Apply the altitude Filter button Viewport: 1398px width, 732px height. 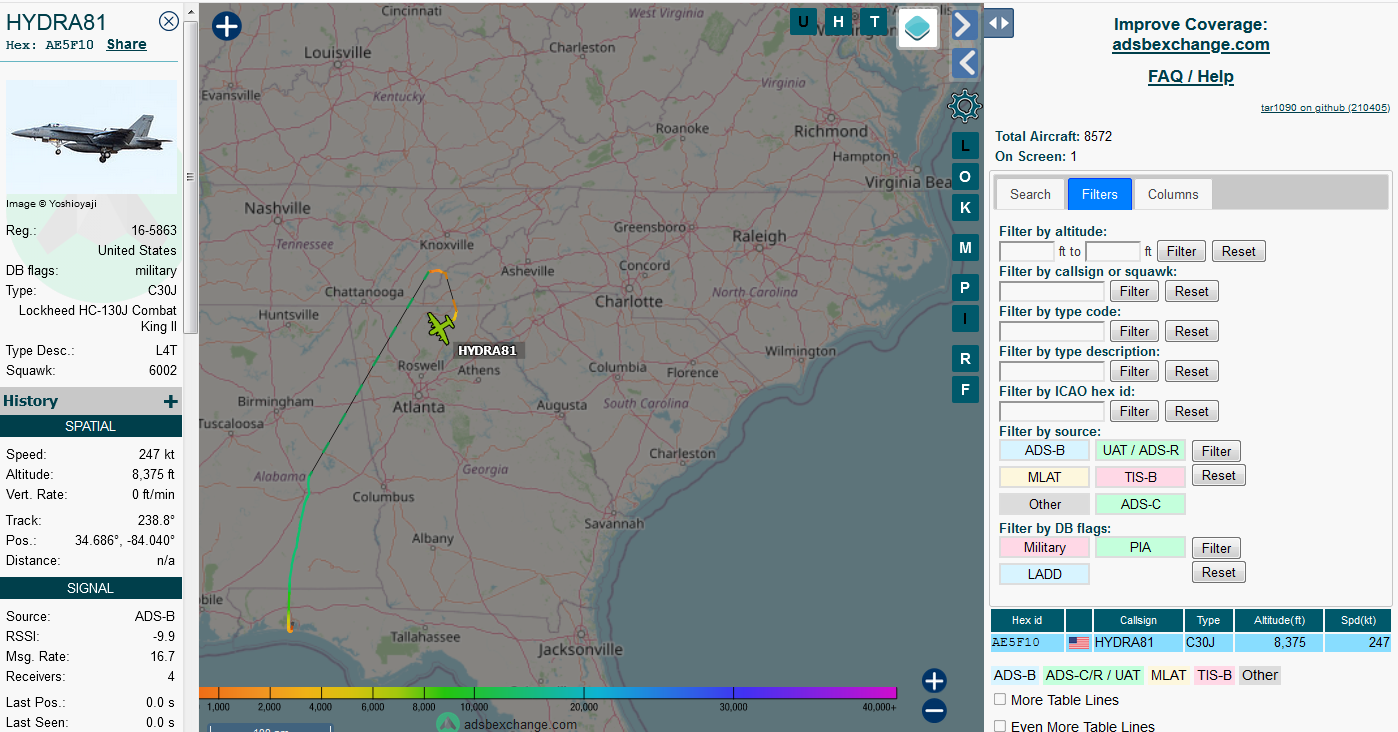click(x=1181, y=251)
